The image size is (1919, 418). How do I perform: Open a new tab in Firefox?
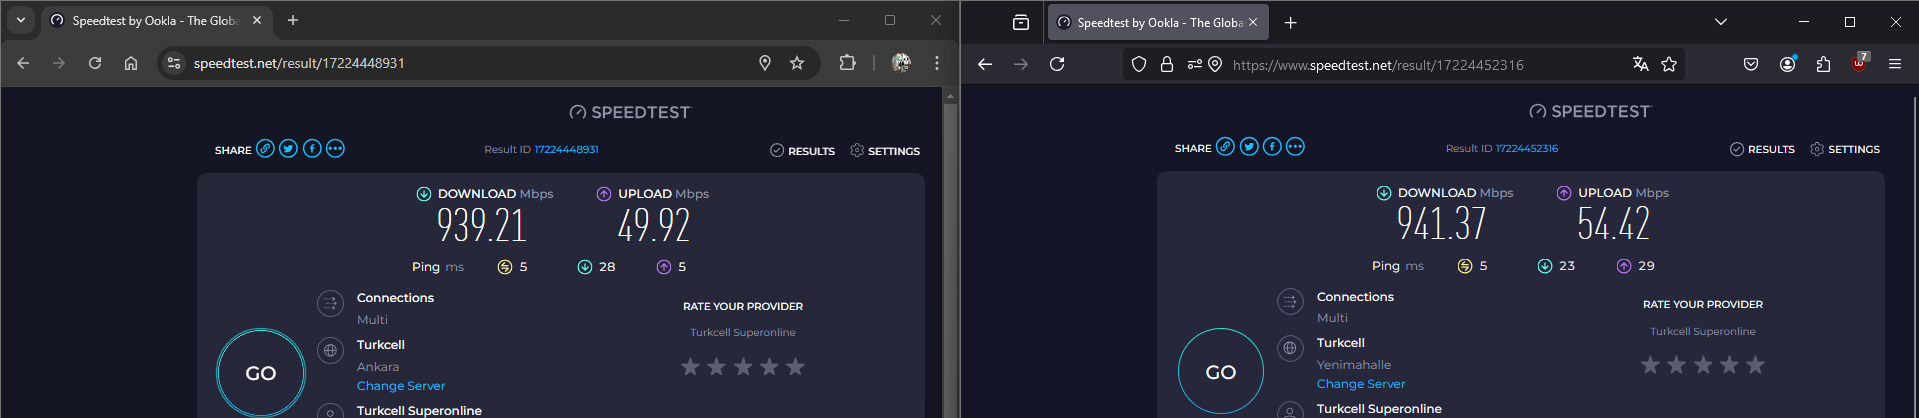pyautogui.click(x=1291, y=22)
